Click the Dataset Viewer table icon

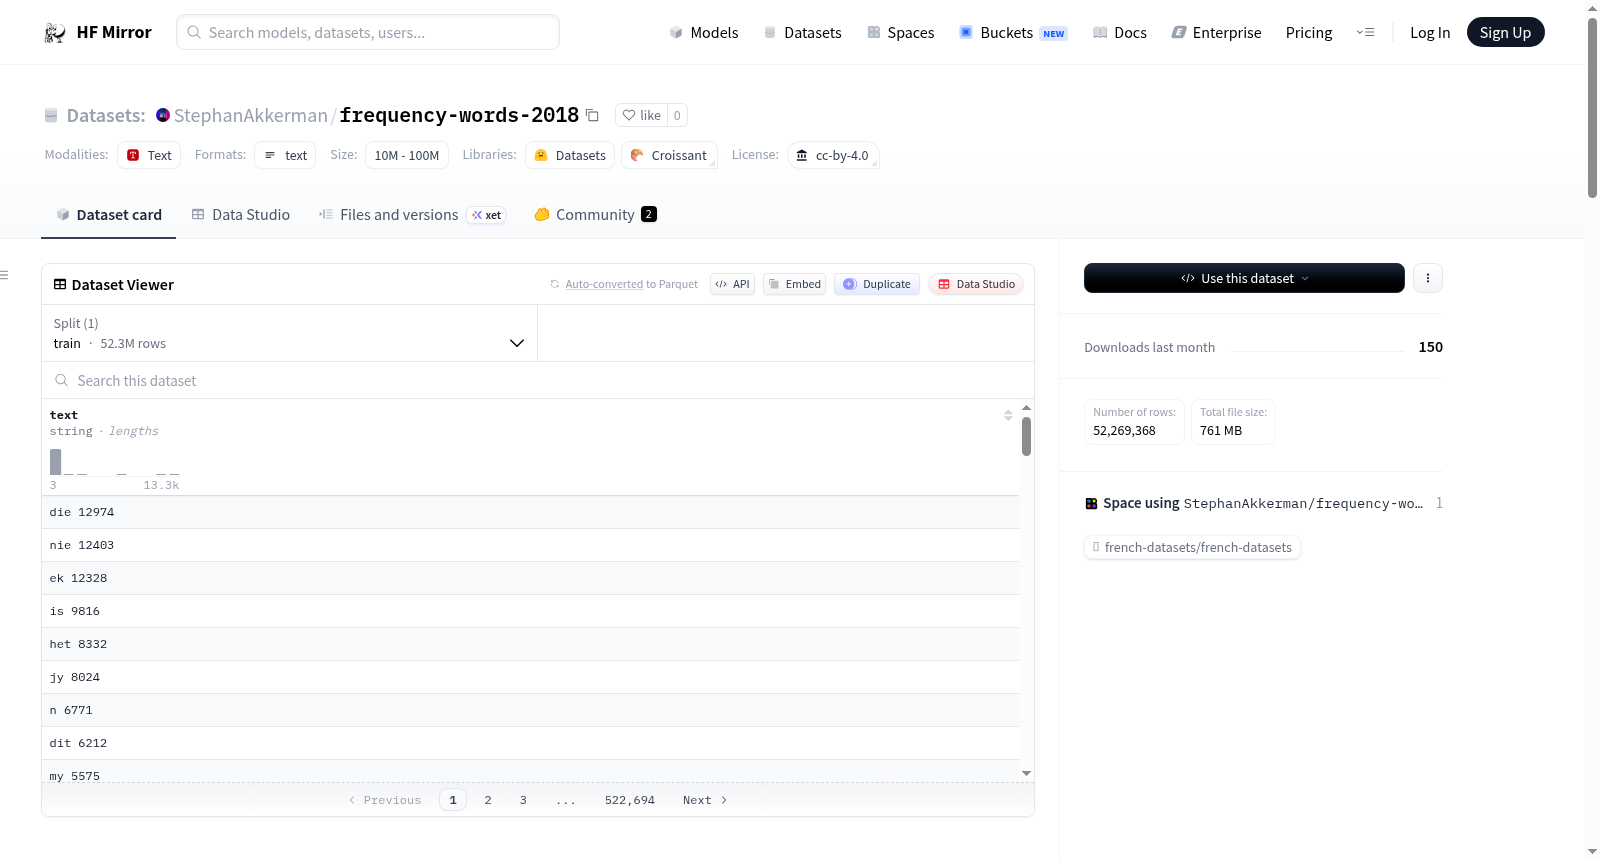pos(60,285)
